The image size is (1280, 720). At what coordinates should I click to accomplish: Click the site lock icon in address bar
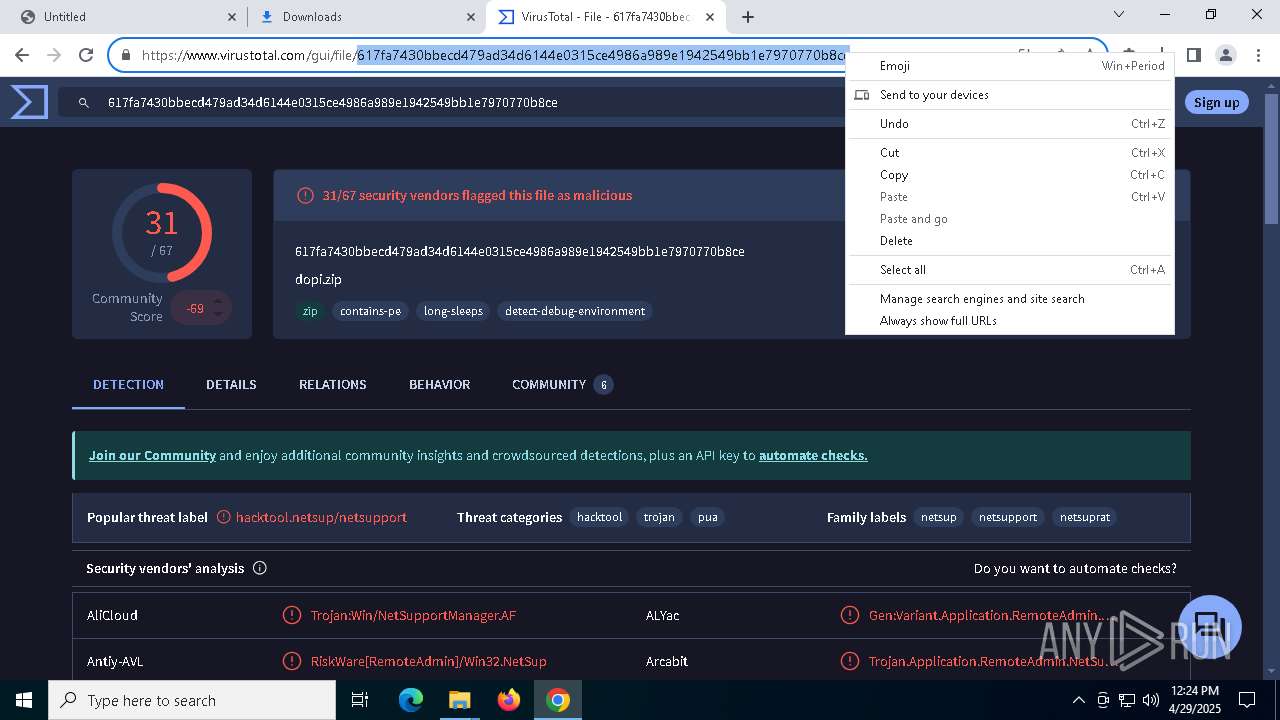(126, 55)
